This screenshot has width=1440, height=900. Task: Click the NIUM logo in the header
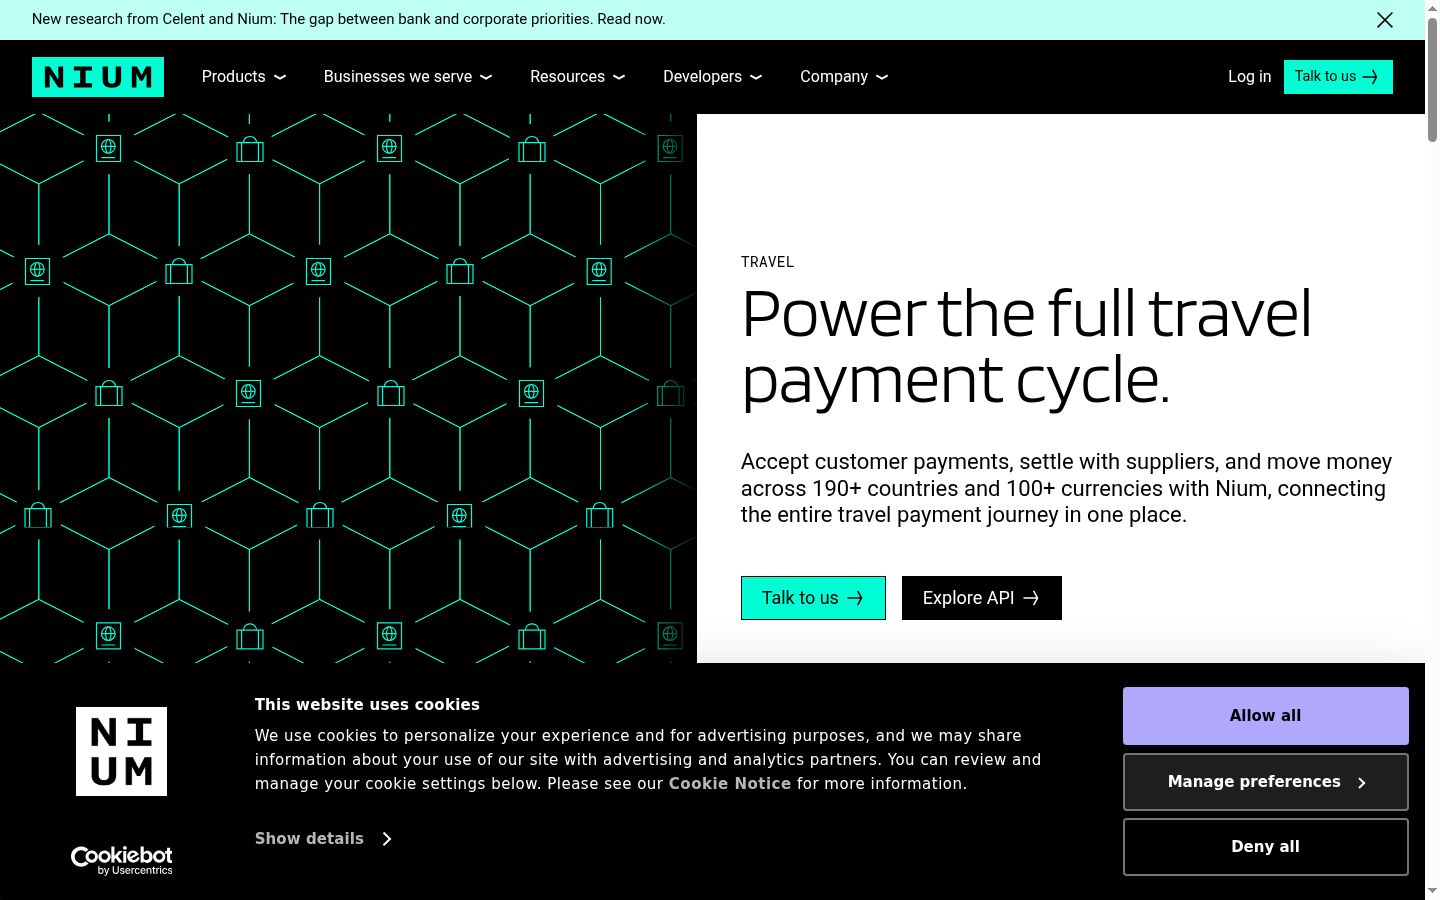(98, 77)
